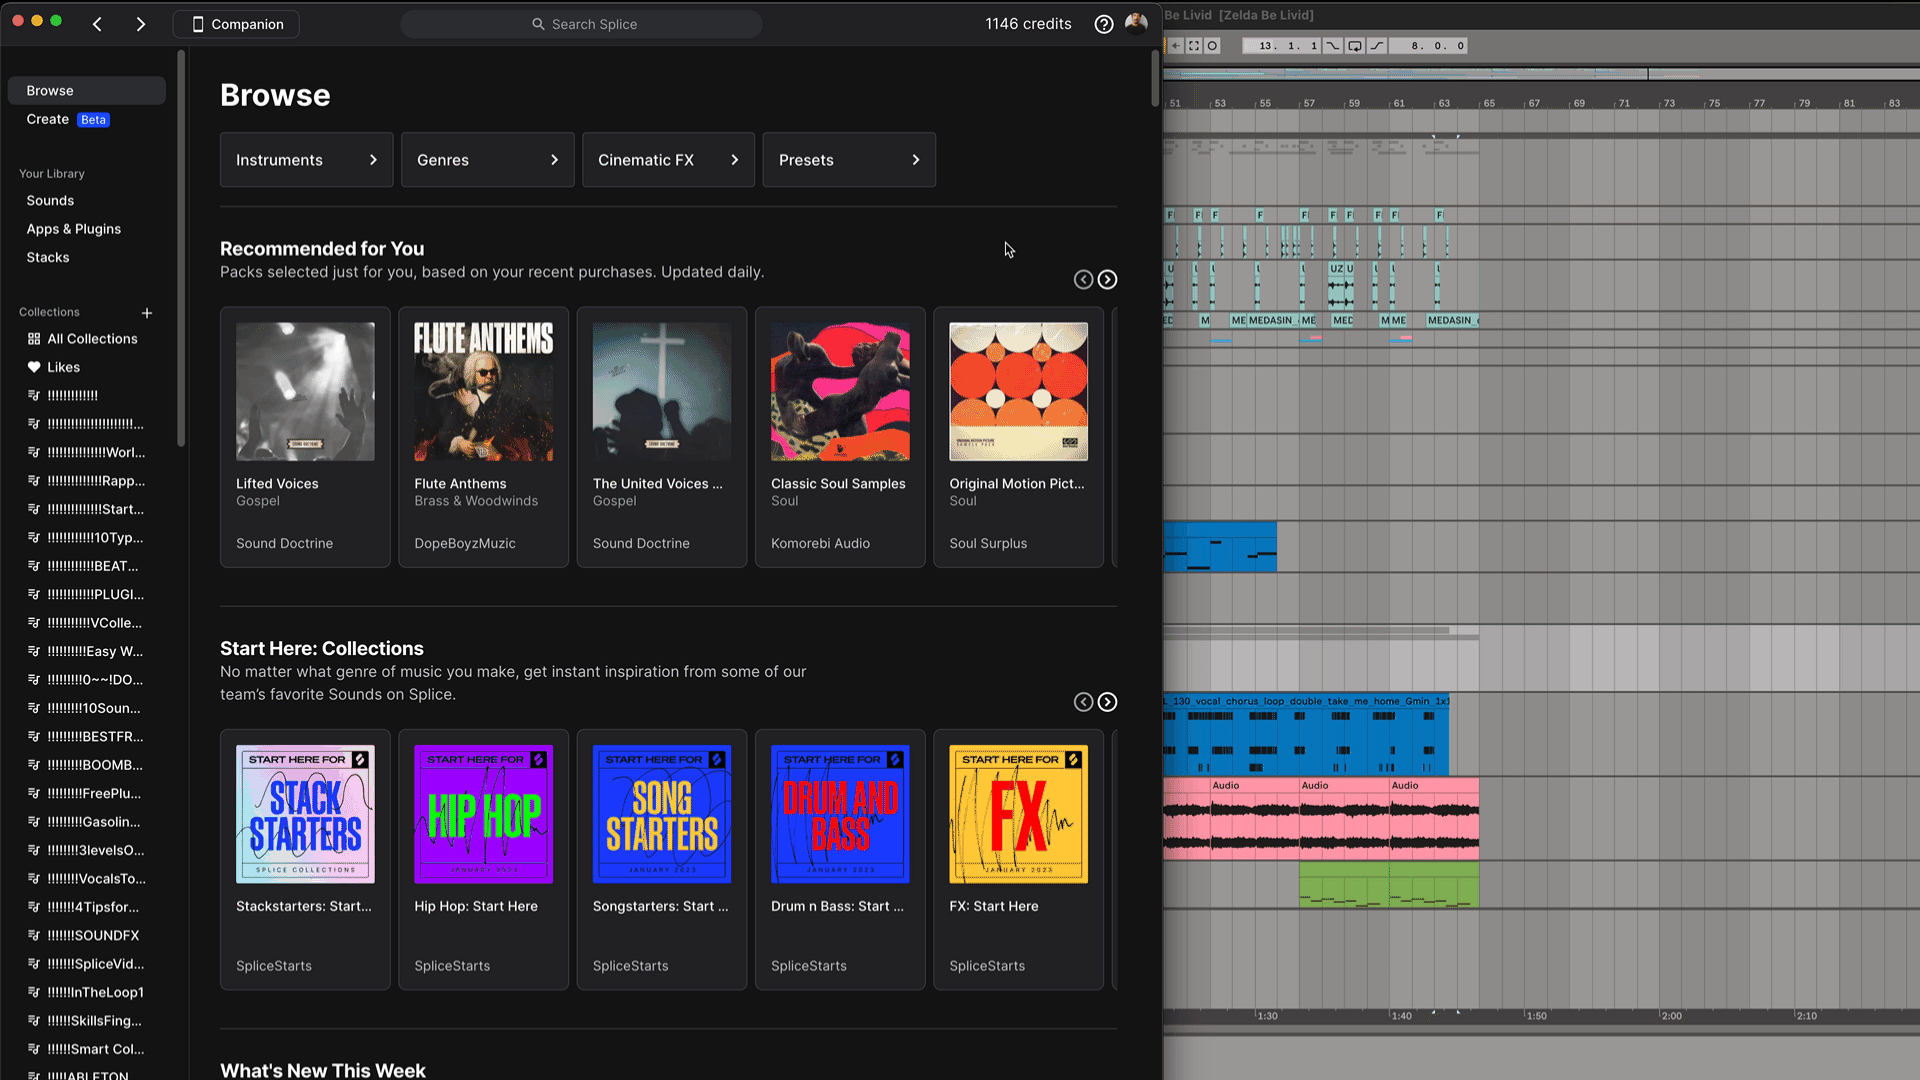Screen dimensions: 1920x1080
Task: Open Apps & Plugins in the sidebar
Action: click(74, 229)
